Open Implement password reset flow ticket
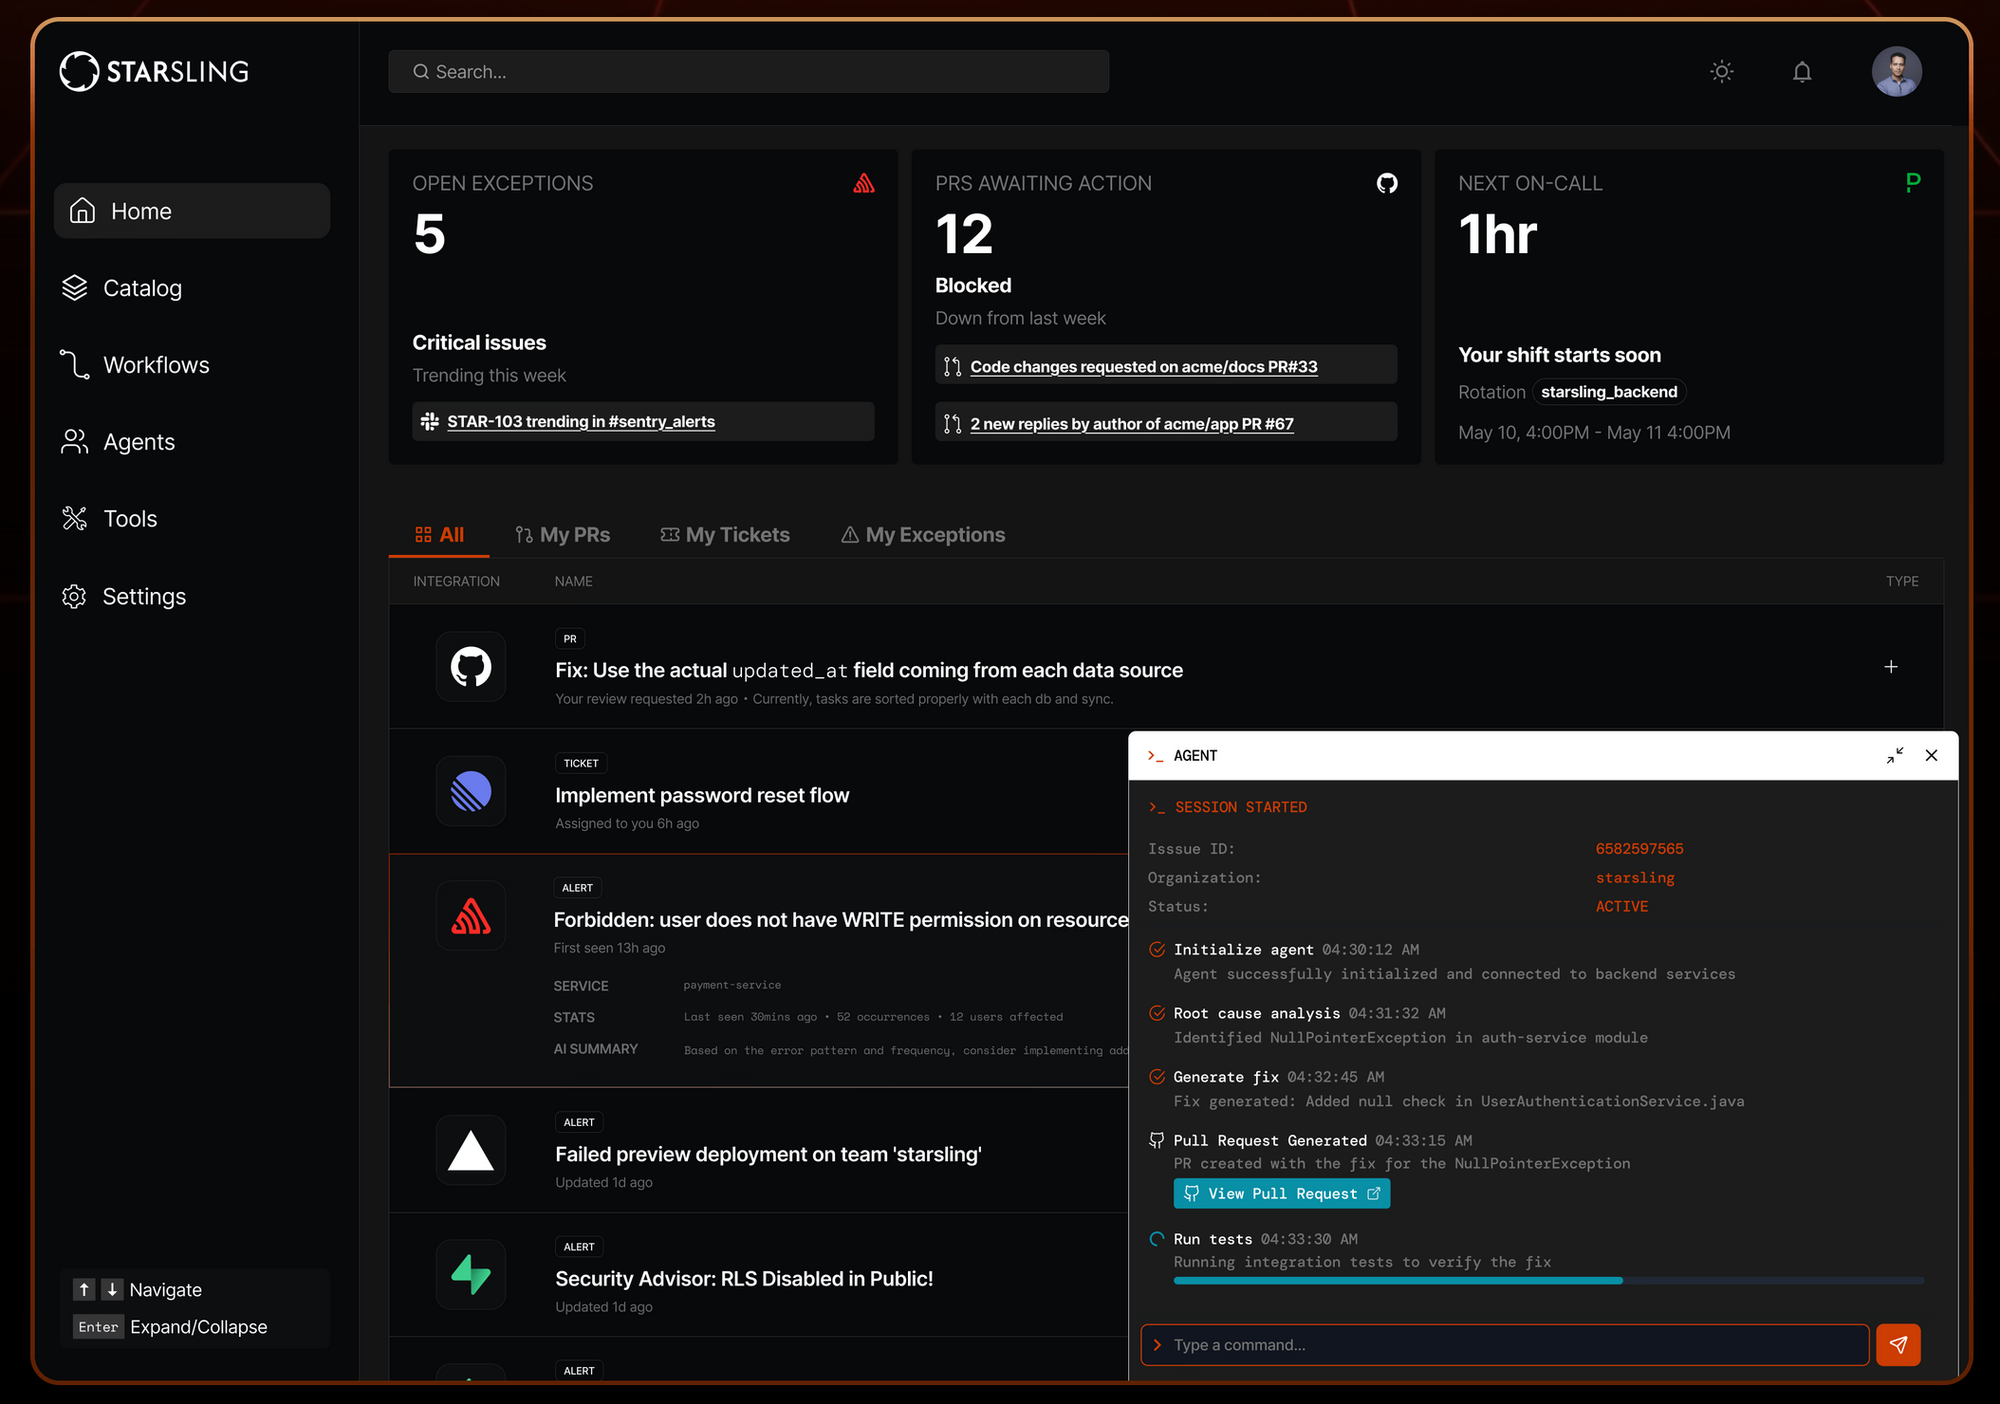Viewport: 2000px width, 1404px height. point(702,795)
